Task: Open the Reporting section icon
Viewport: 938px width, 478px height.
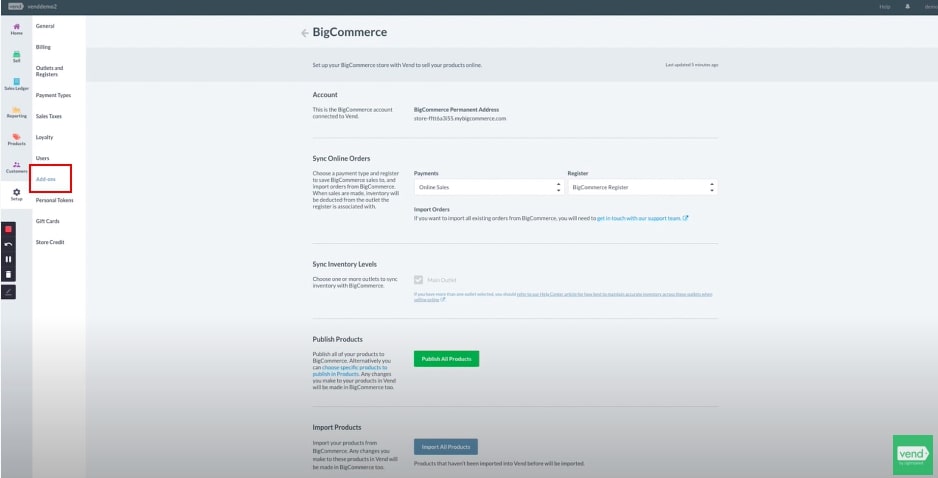Action: point(16,111)
